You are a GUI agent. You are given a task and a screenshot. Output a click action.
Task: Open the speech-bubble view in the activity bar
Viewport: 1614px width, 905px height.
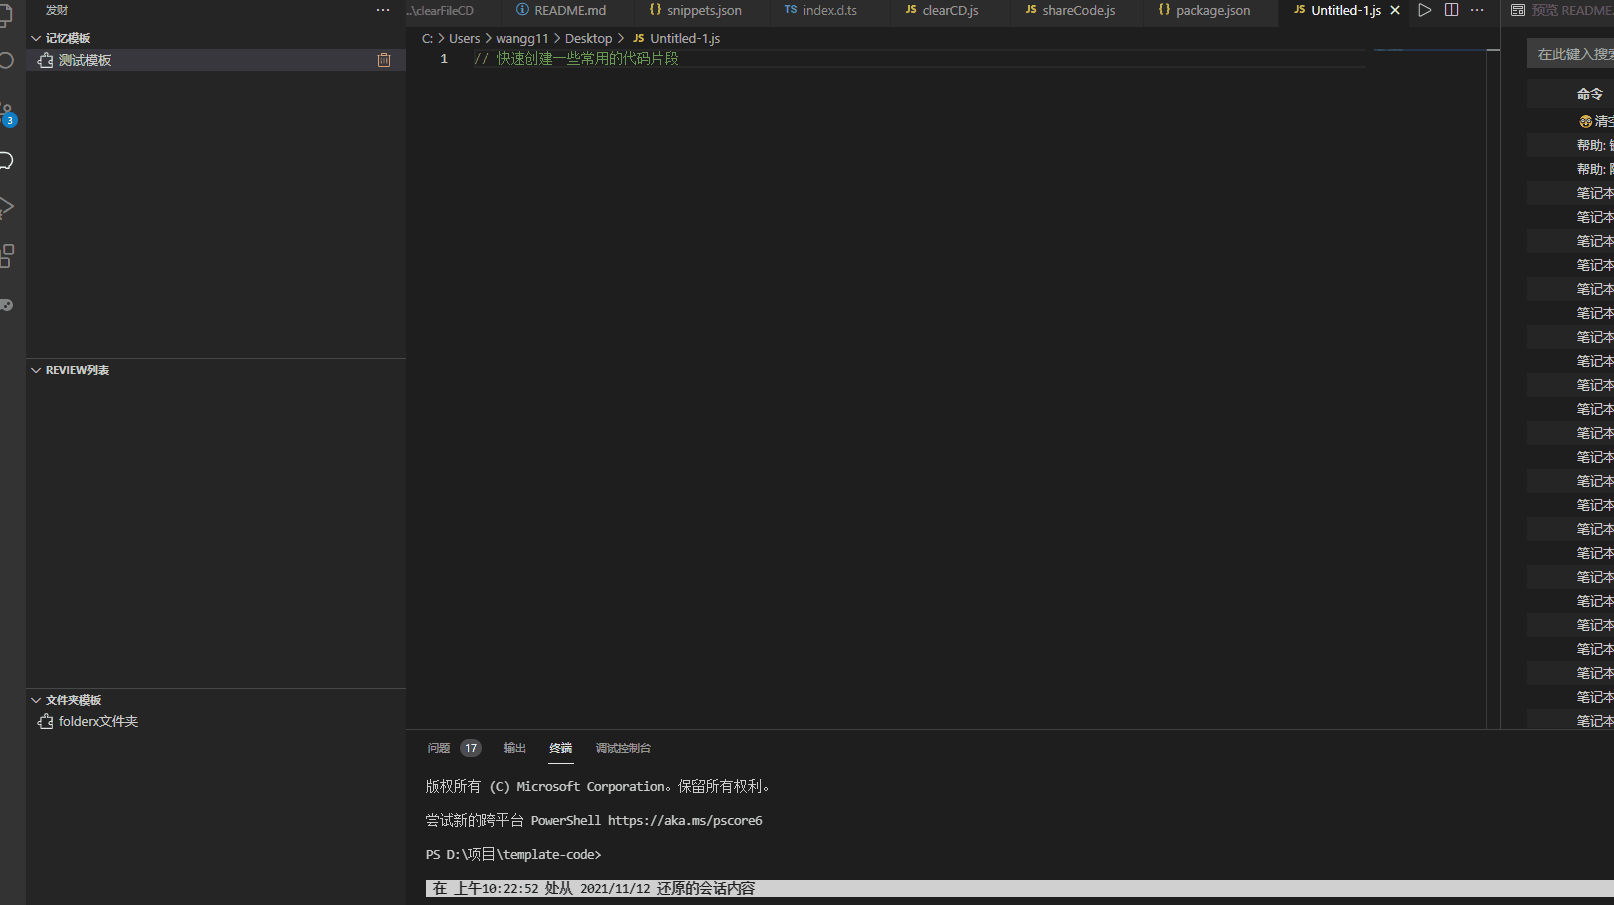pyautogui.click(x=6, y=160)
